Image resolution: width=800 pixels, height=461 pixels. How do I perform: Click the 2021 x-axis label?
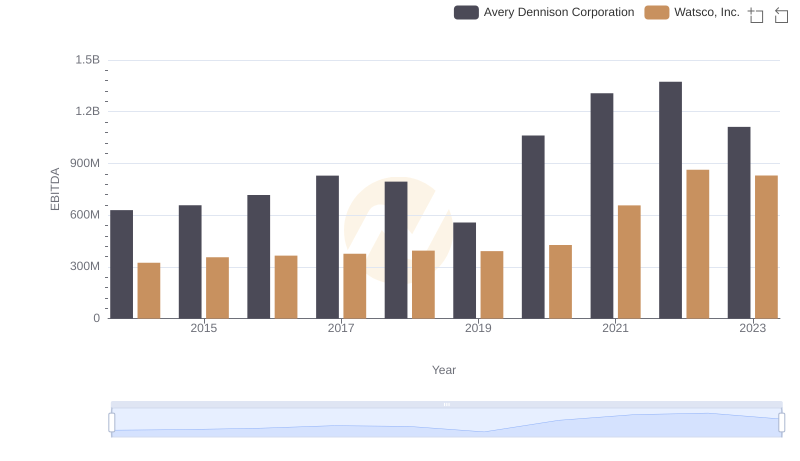[x=615, y=328]
